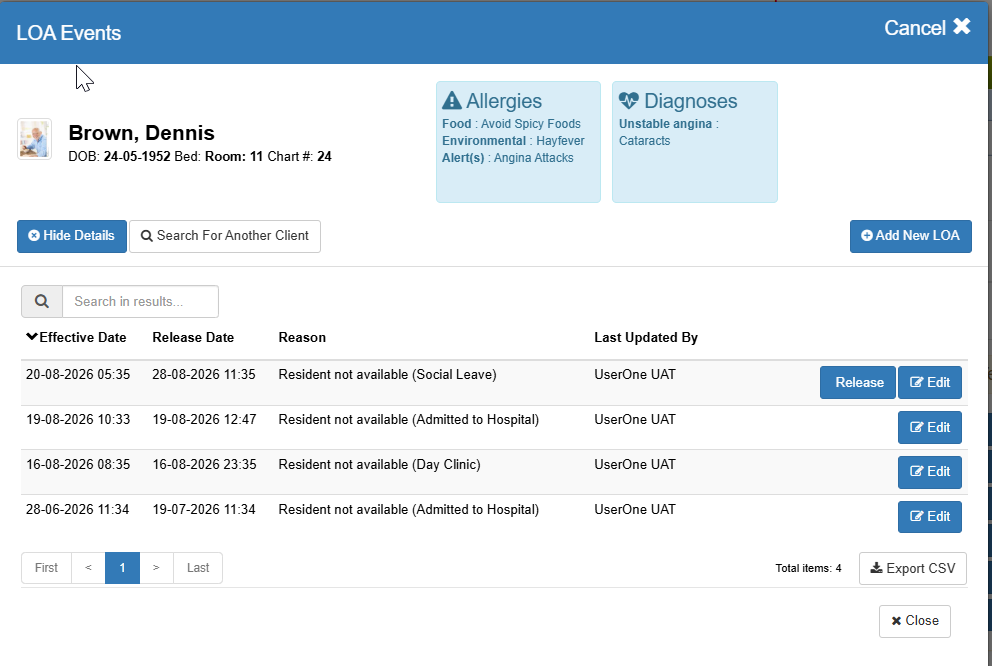Go to previous page with < button
Viewport: 992px width, 666px height.
(89, 568)
